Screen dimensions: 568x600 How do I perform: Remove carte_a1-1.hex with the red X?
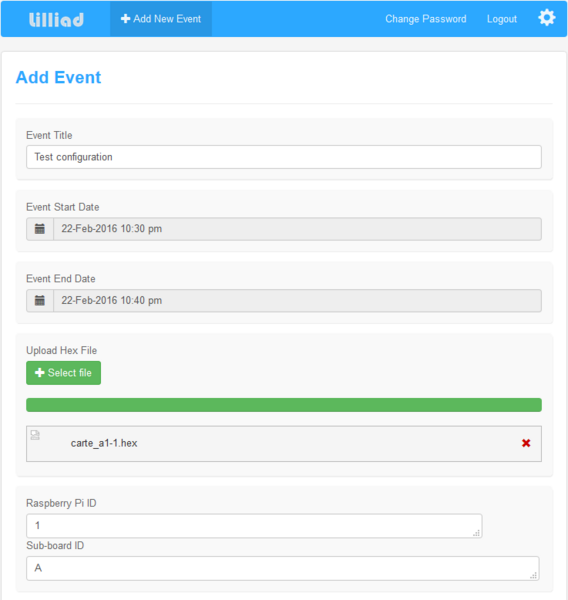coord(526,443)
